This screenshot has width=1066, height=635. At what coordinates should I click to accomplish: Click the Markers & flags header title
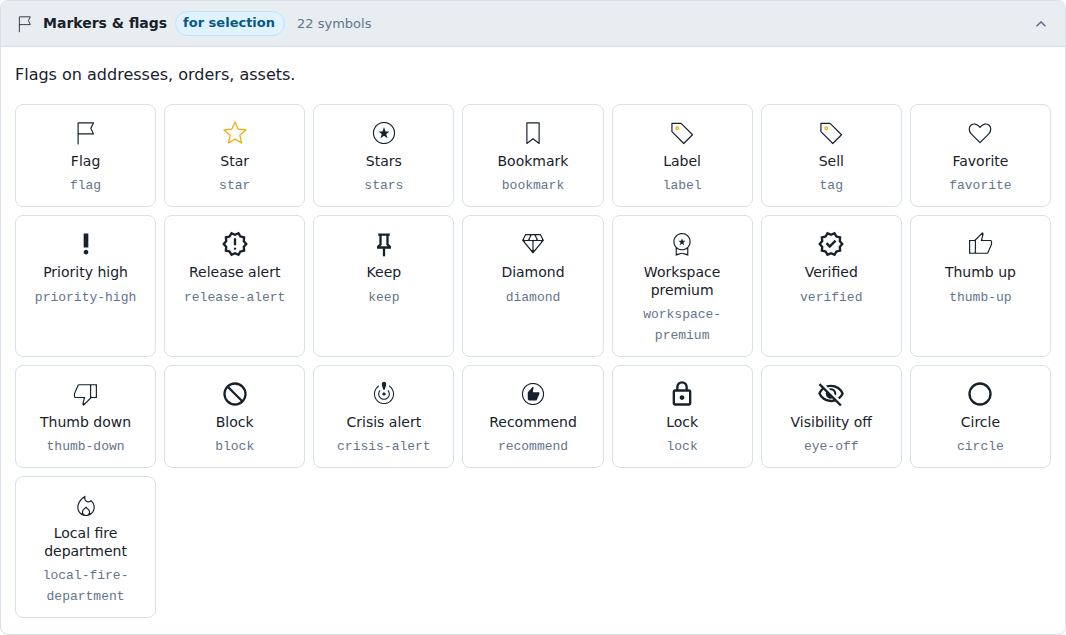tap(105, 23)
